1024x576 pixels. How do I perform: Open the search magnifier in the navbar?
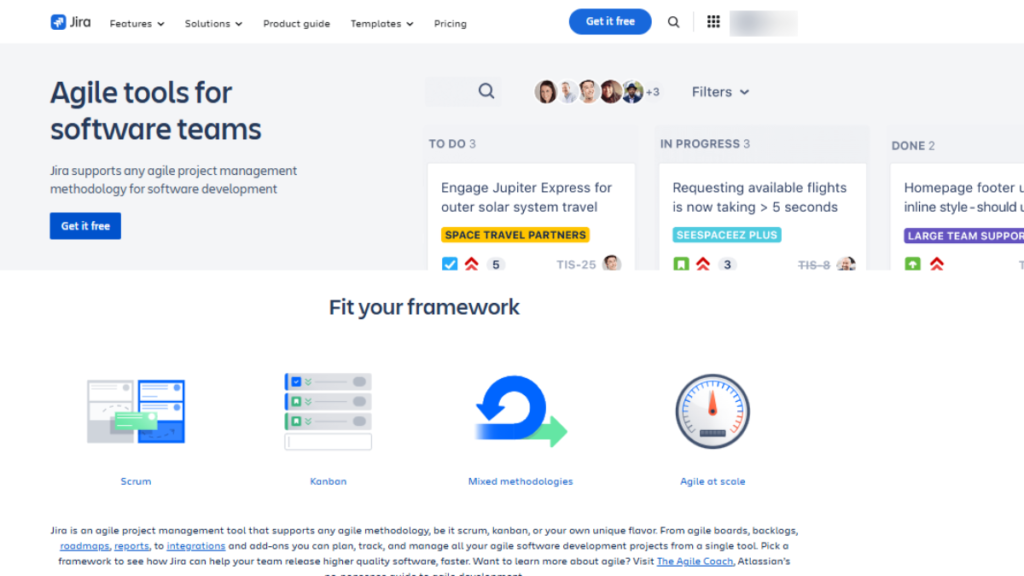coord(674,21)
